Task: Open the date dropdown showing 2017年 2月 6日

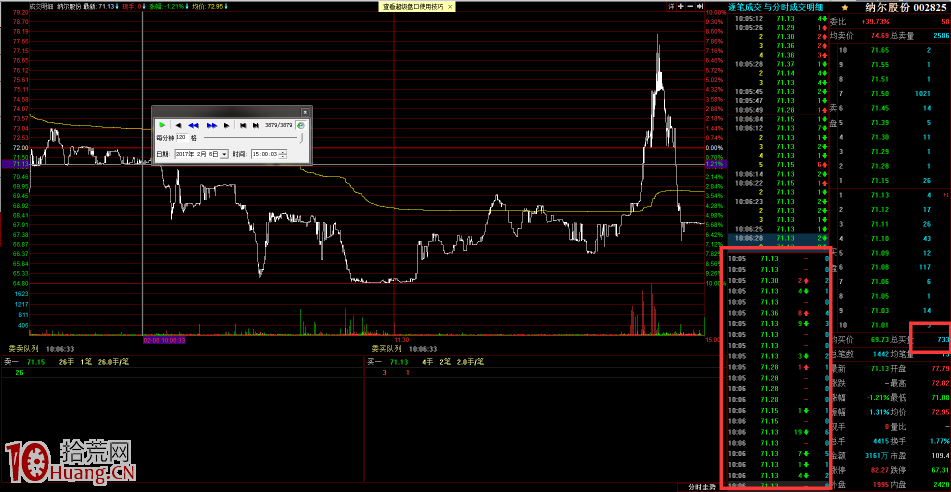Action: click(224, 154)
